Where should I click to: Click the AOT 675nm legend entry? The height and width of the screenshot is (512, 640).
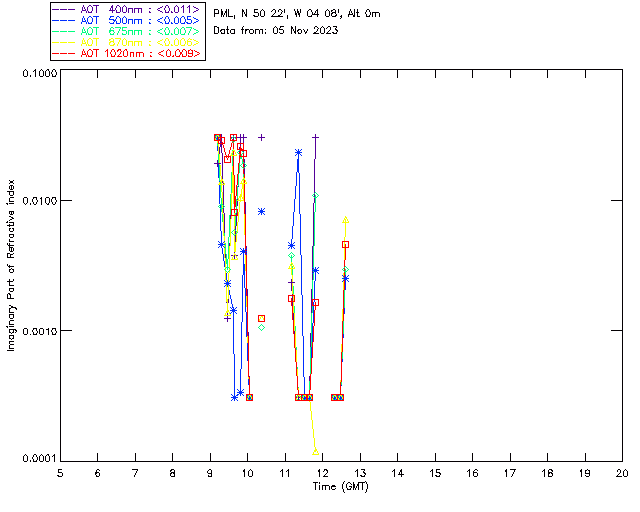point(127,31)
